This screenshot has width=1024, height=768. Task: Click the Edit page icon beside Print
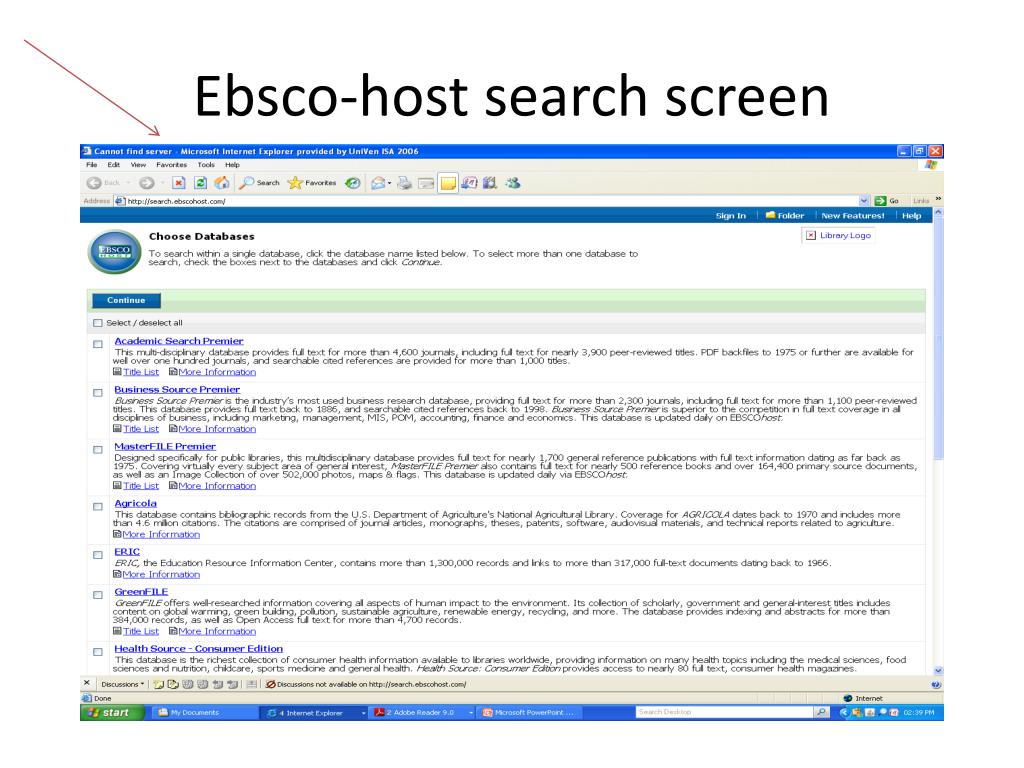[426, 184]
